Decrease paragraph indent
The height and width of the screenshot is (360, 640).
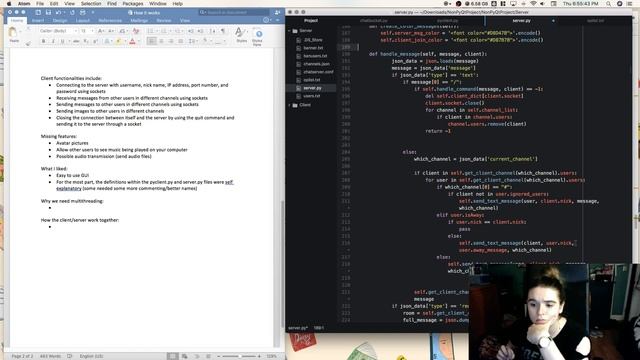191,31
